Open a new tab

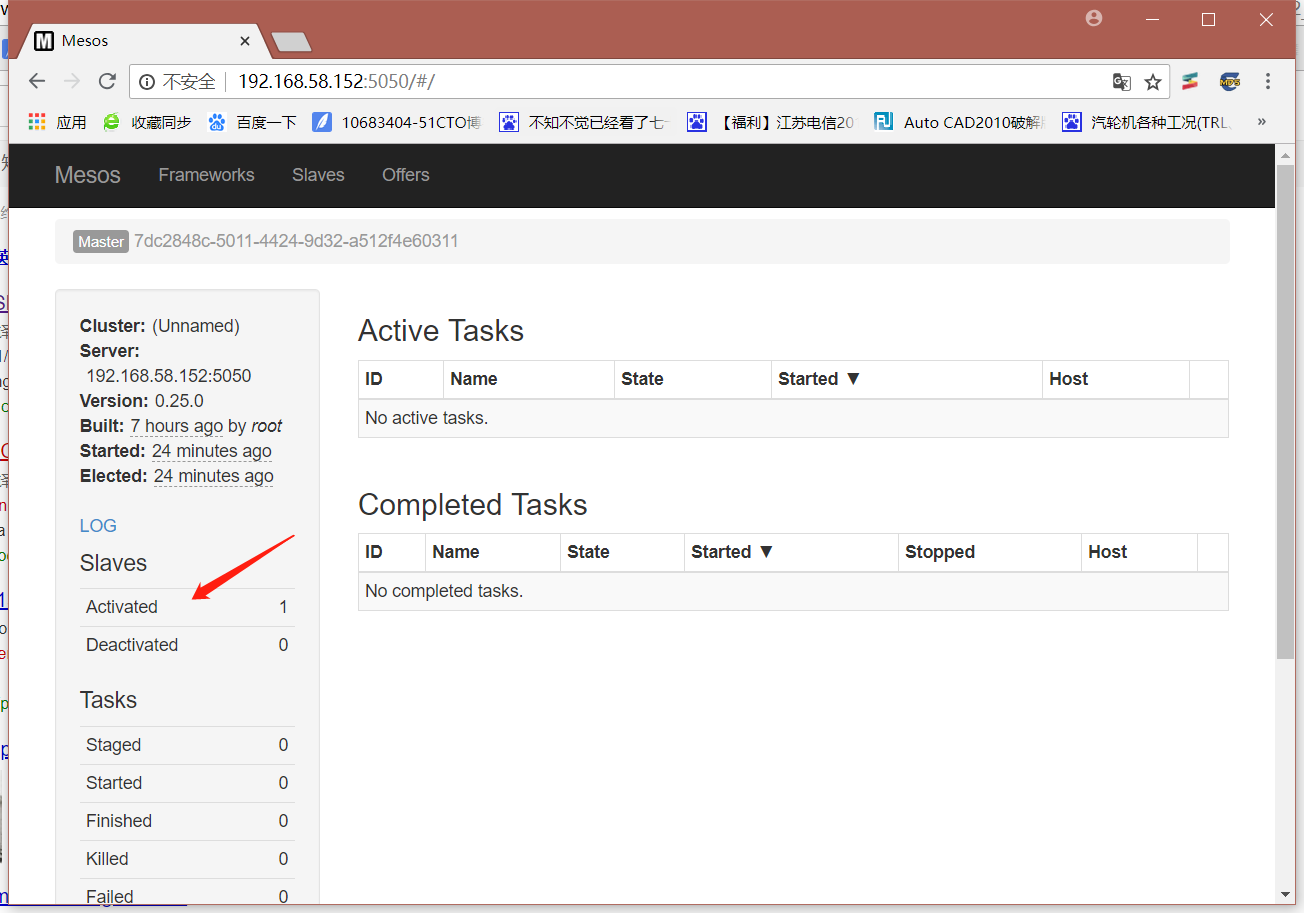pyautogui.click(x=291, y=42)
